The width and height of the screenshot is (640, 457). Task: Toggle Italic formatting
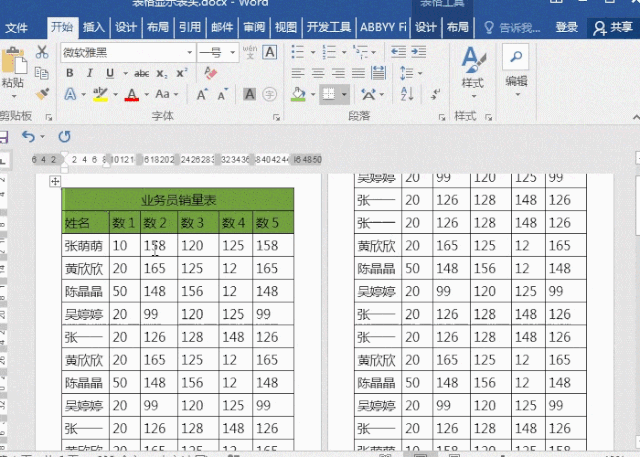point(89,73)
